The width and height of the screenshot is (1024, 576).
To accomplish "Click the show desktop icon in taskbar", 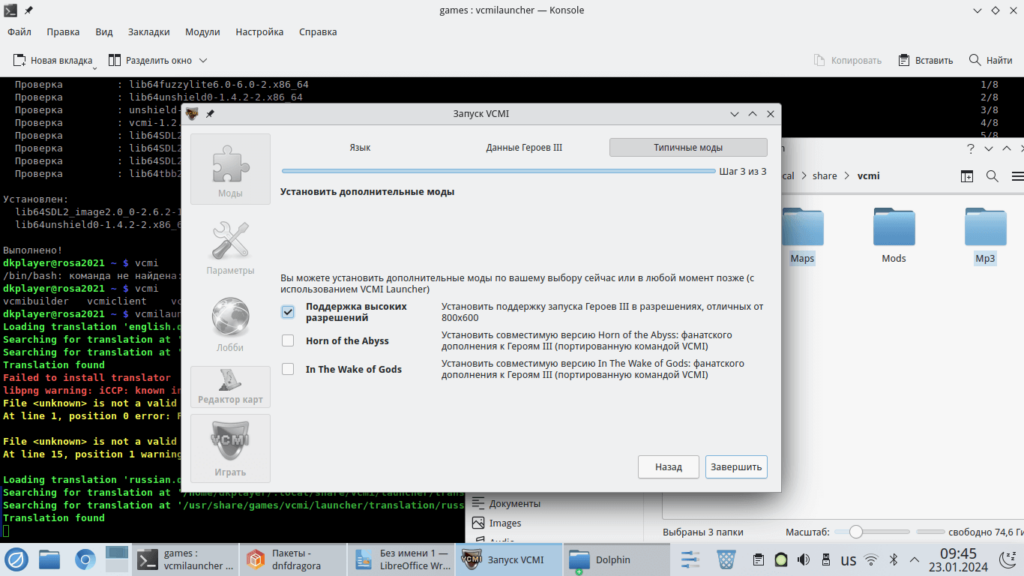I will pos(117,560).
